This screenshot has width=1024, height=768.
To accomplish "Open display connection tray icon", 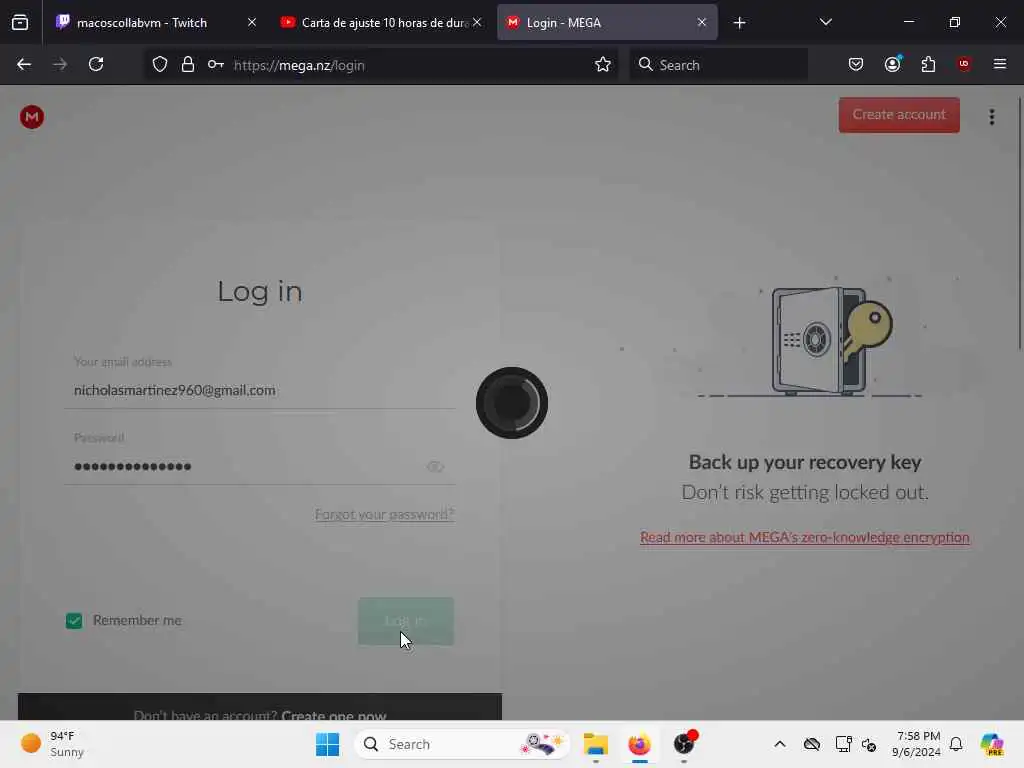I will coord(843,744).
